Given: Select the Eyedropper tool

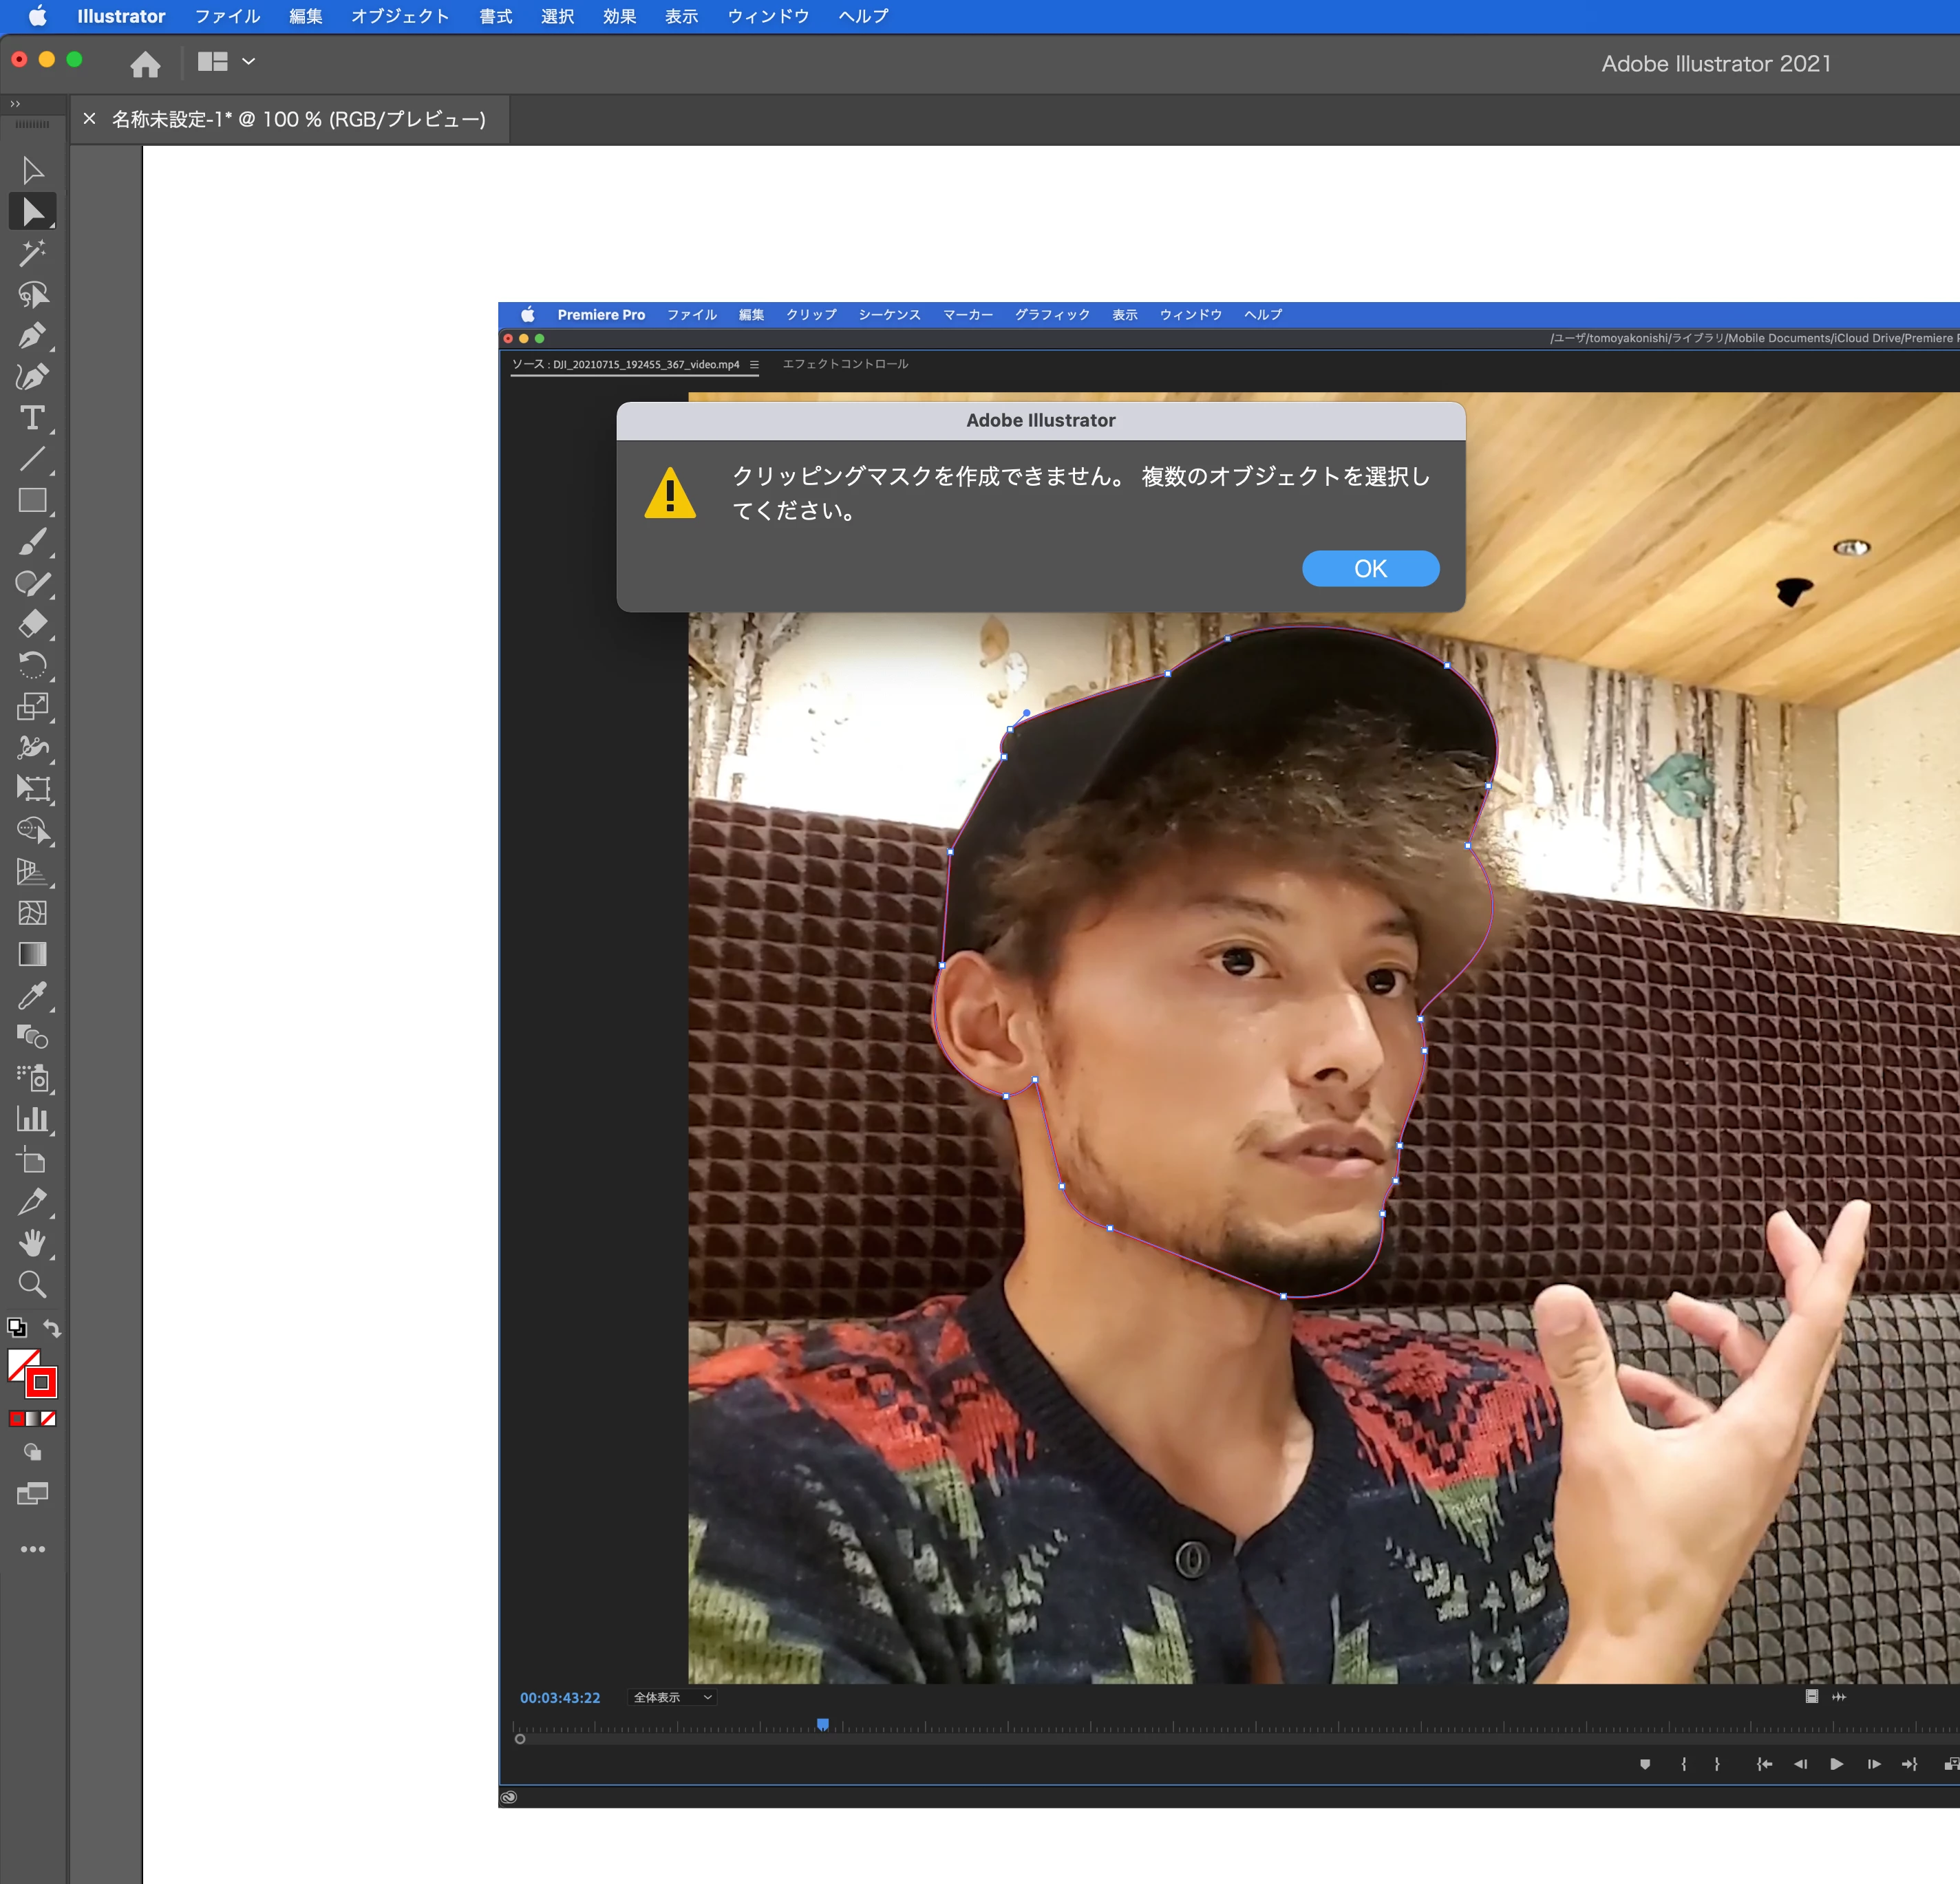Looking at the screenshot, I should [x=32, y=996].
